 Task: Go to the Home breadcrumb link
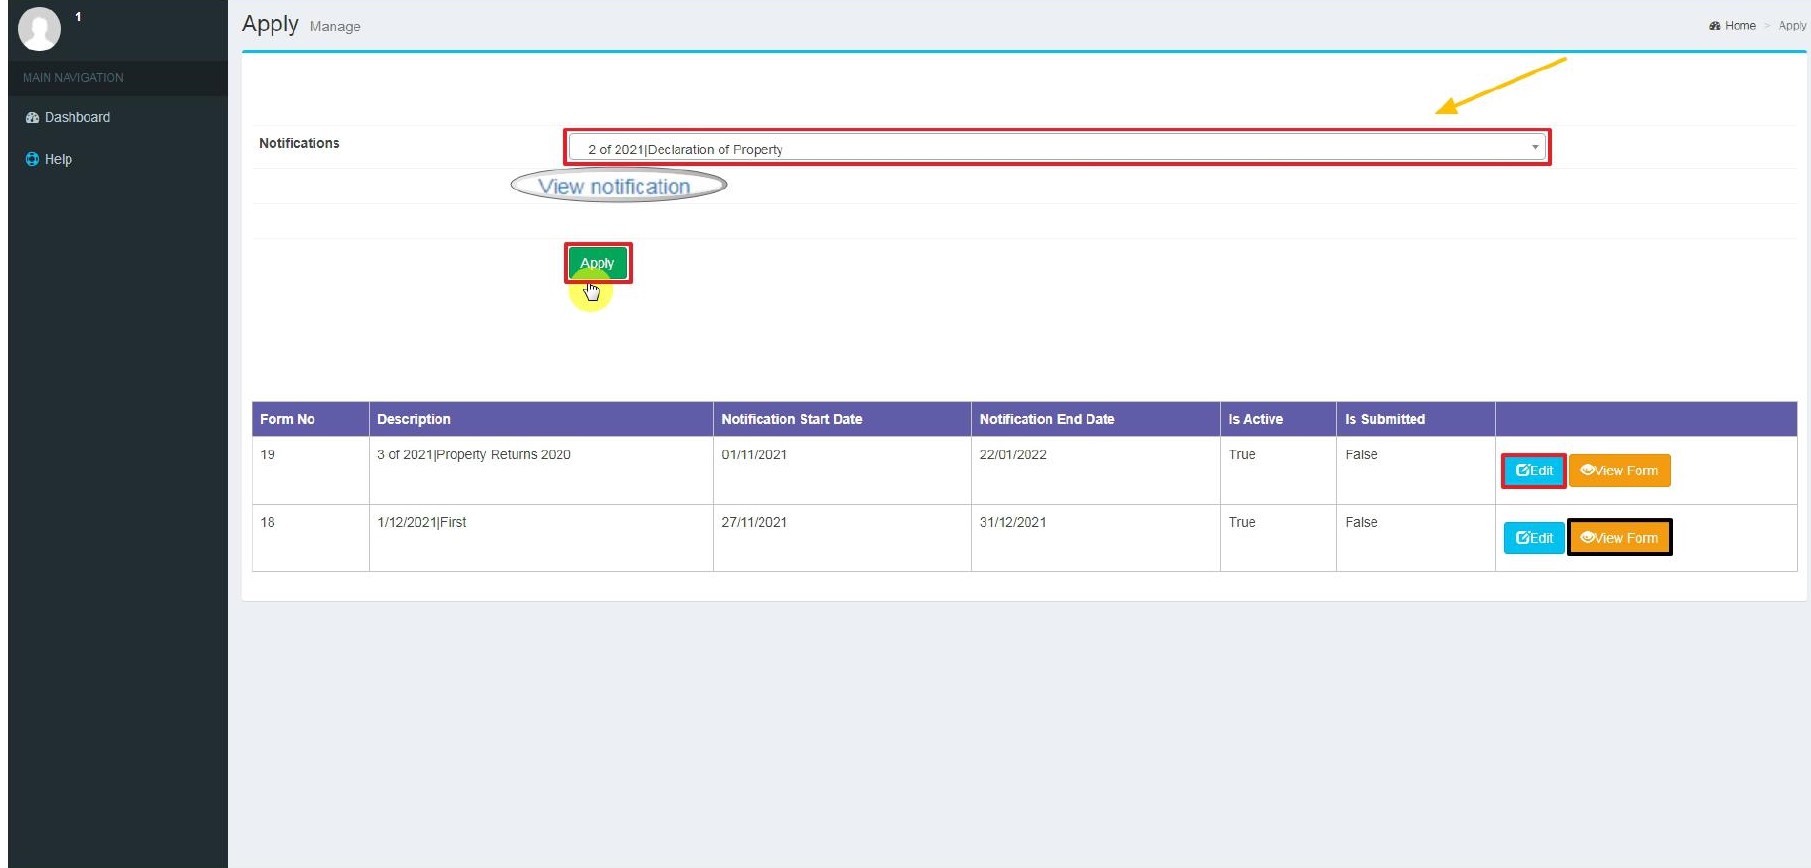coord(1740,26)
